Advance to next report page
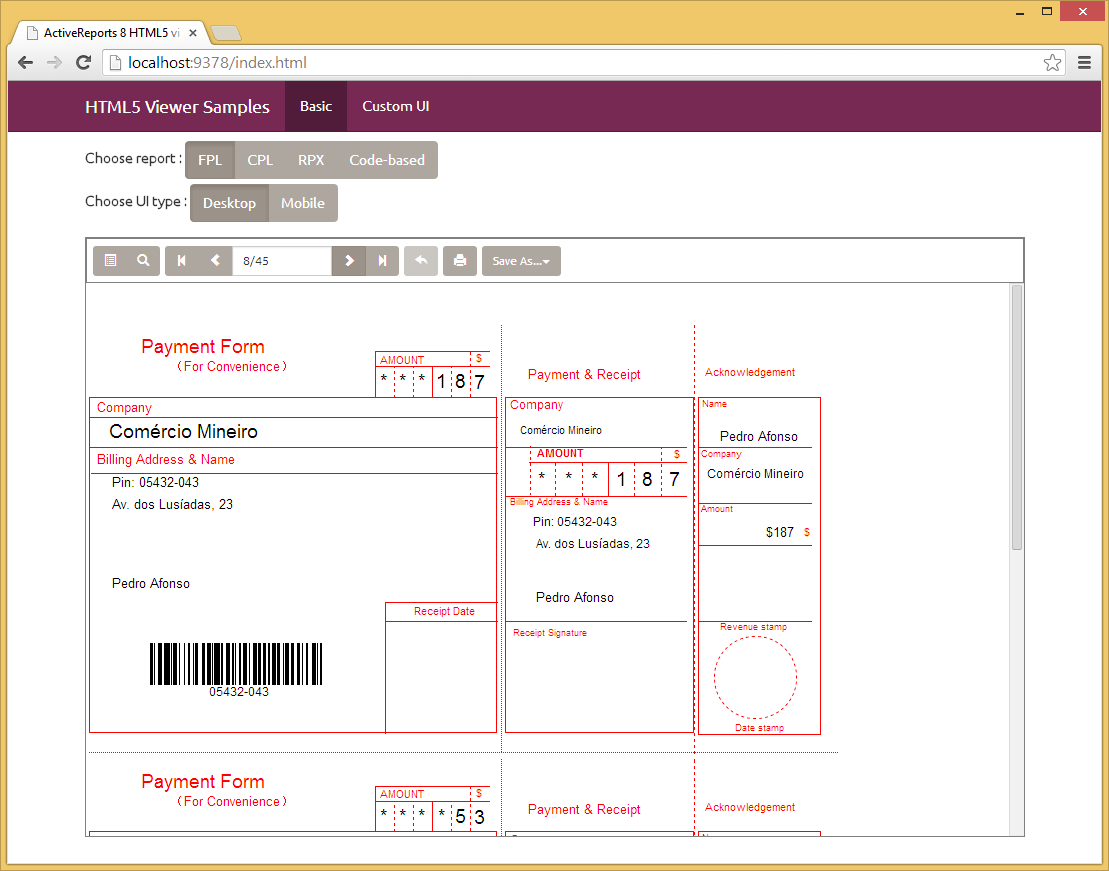1109x871 pixels. pos(349,261)
